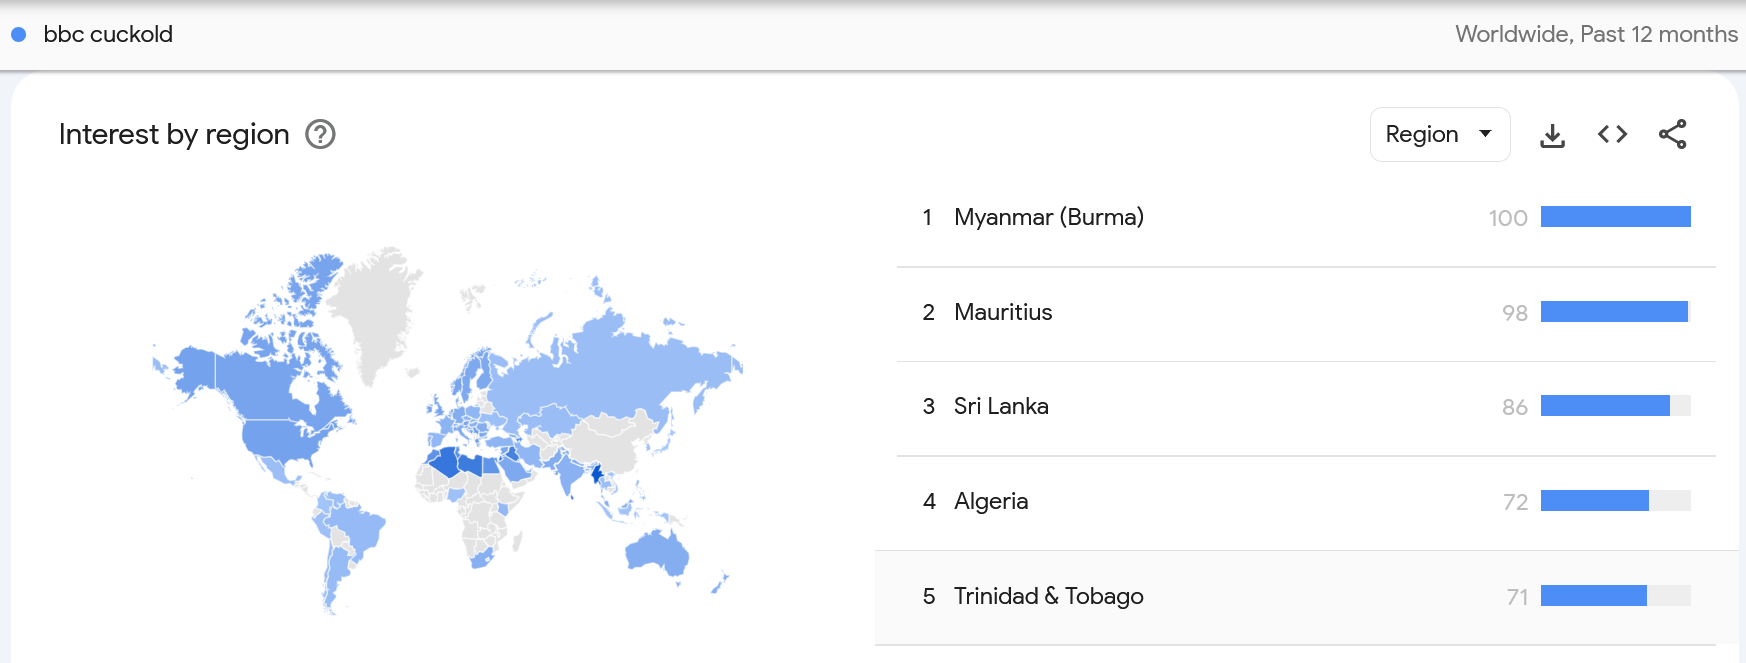Click the interest bar for Myanmar
Screen dimensions: 1746x663
(x=1615, y=217)
